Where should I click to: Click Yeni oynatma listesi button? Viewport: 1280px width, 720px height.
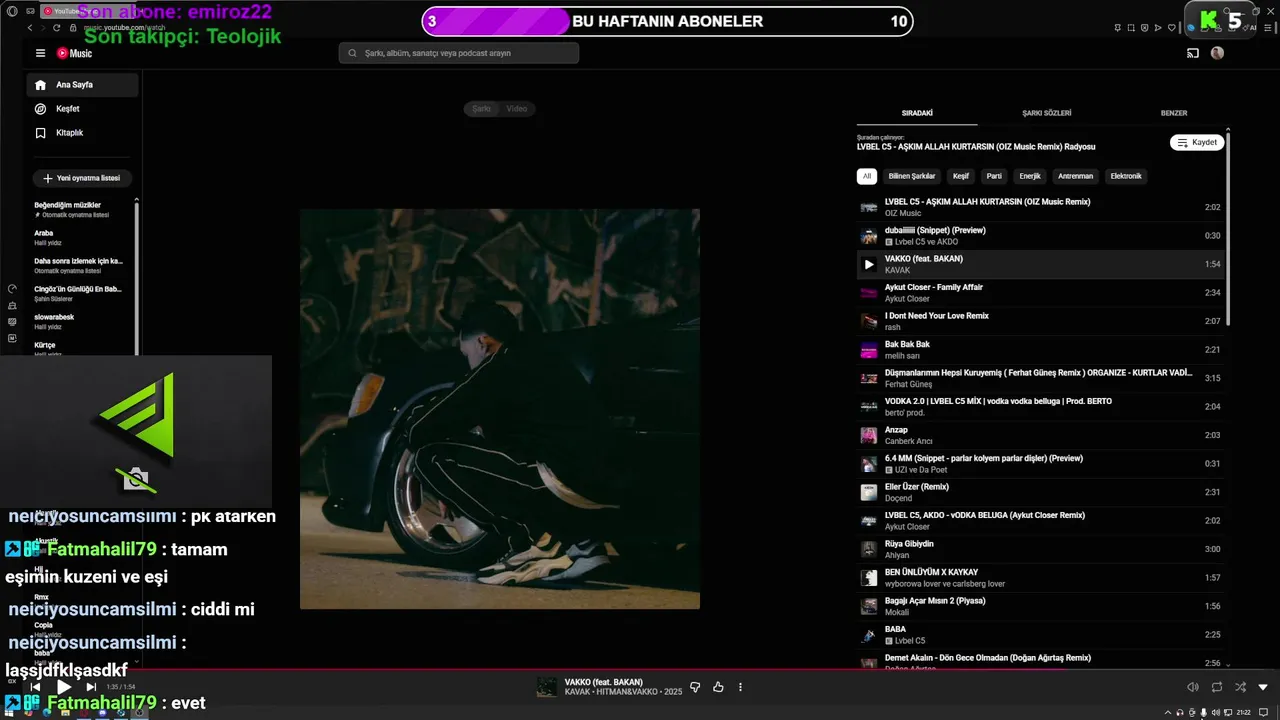pos(82,178)
